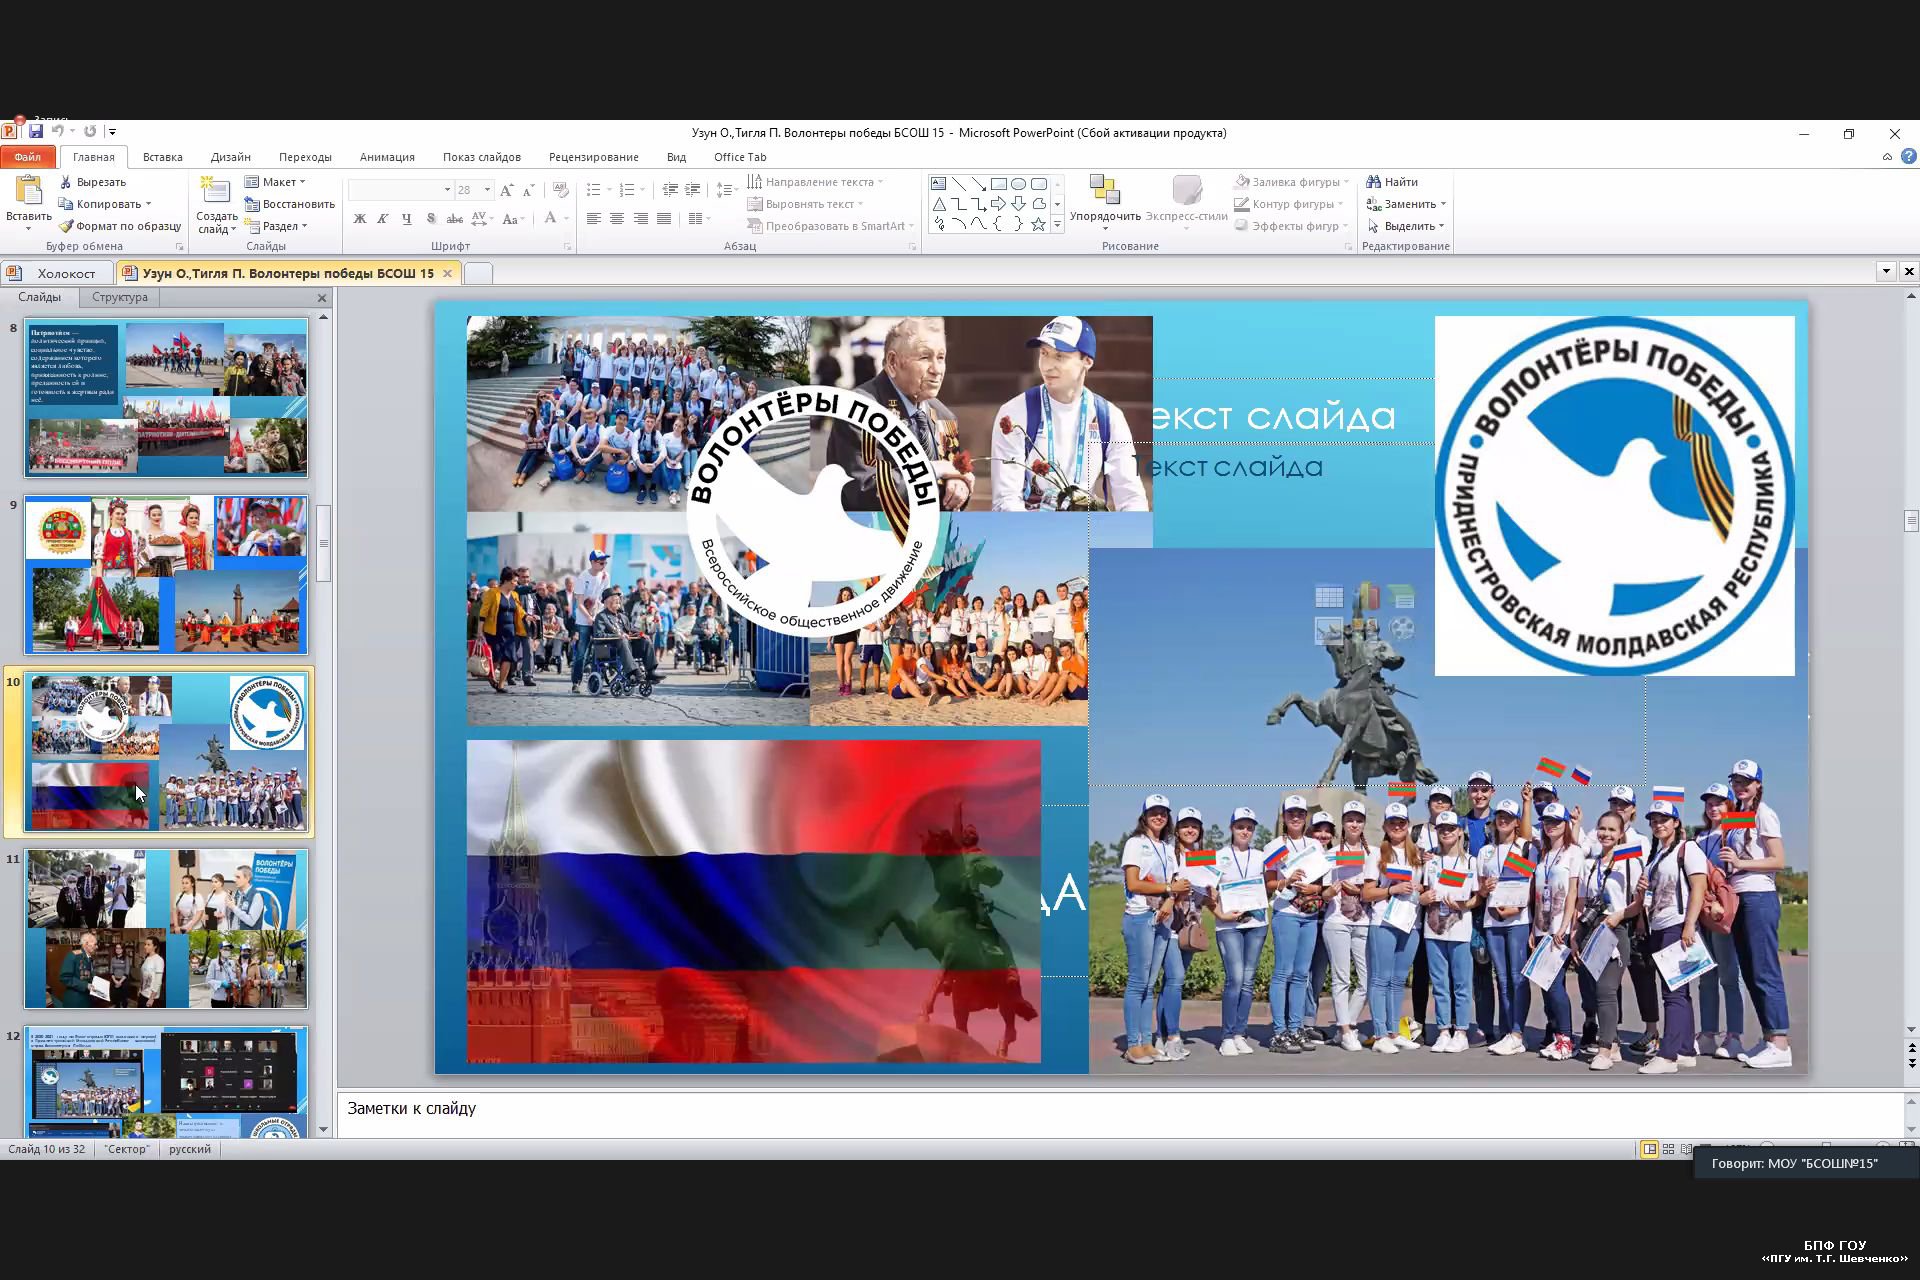
Task: Open the font size 28 dropdown
Action: [487, 190]
